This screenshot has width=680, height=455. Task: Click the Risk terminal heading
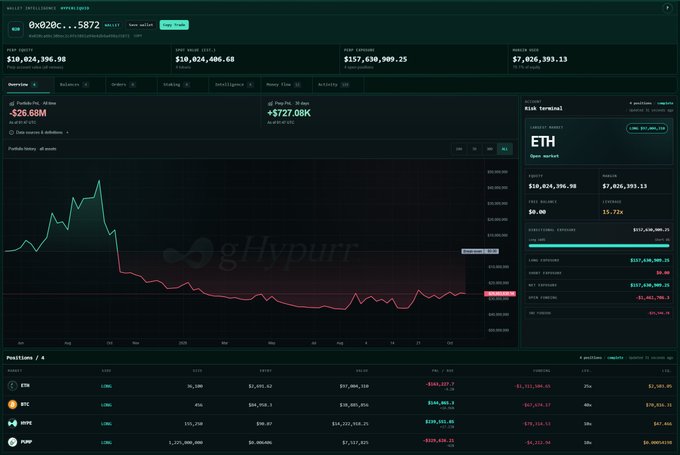tap(543, 108)
